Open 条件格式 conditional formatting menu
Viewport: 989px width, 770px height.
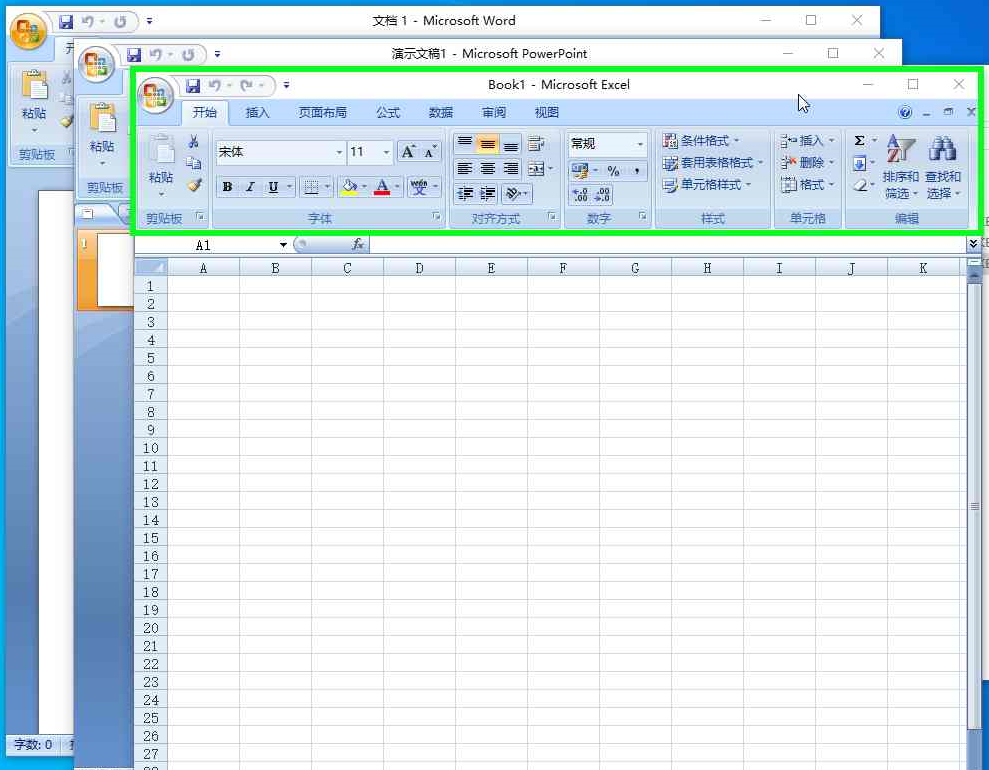[700, 141]
